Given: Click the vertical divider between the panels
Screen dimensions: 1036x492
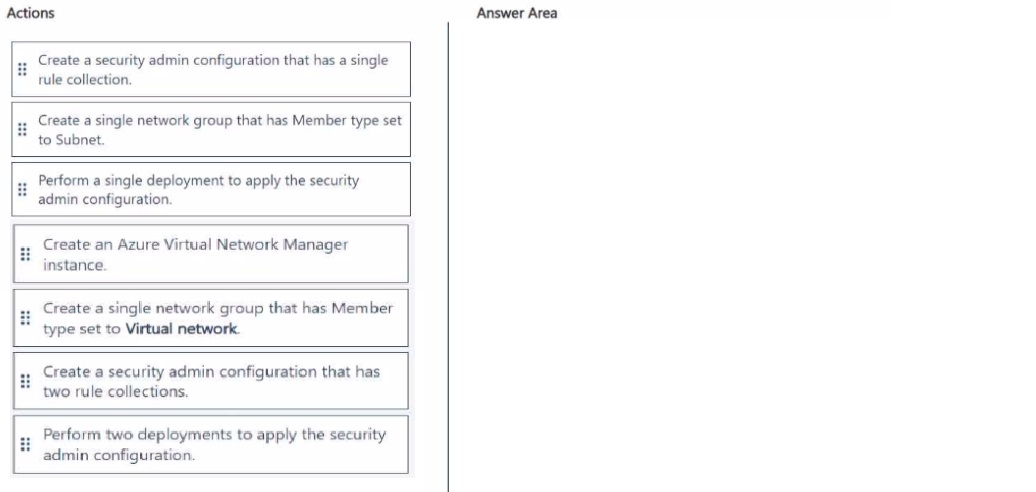Looking at the screenshot, I should click(448, 250).
